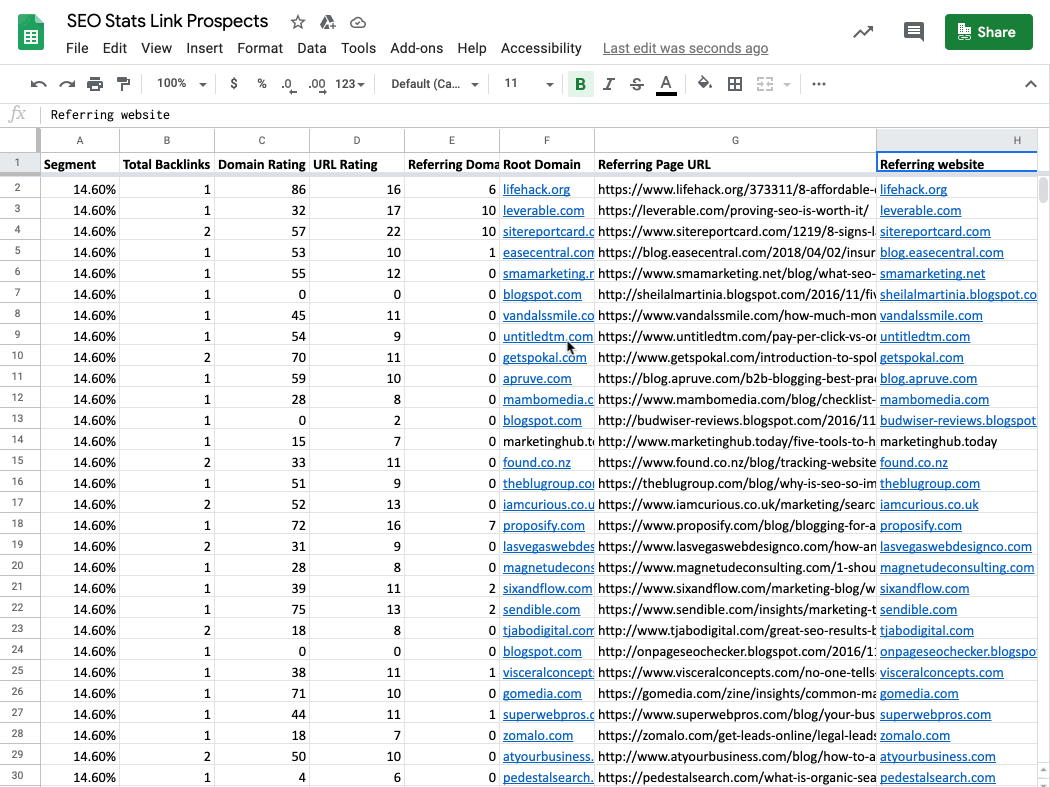Toggle italic formatting

pyautogui.click(x=608, y=84)
